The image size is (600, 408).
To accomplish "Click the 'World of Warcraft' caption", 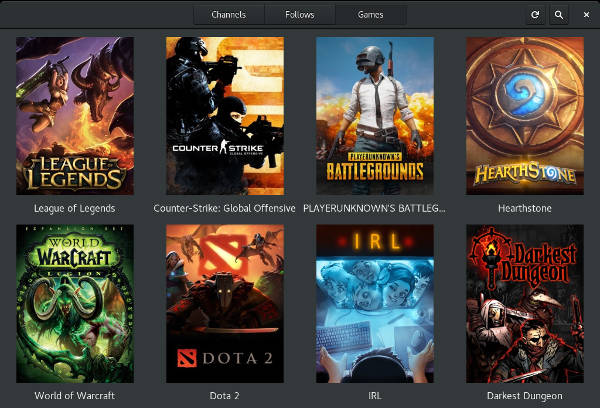I will tap(75, 396).
